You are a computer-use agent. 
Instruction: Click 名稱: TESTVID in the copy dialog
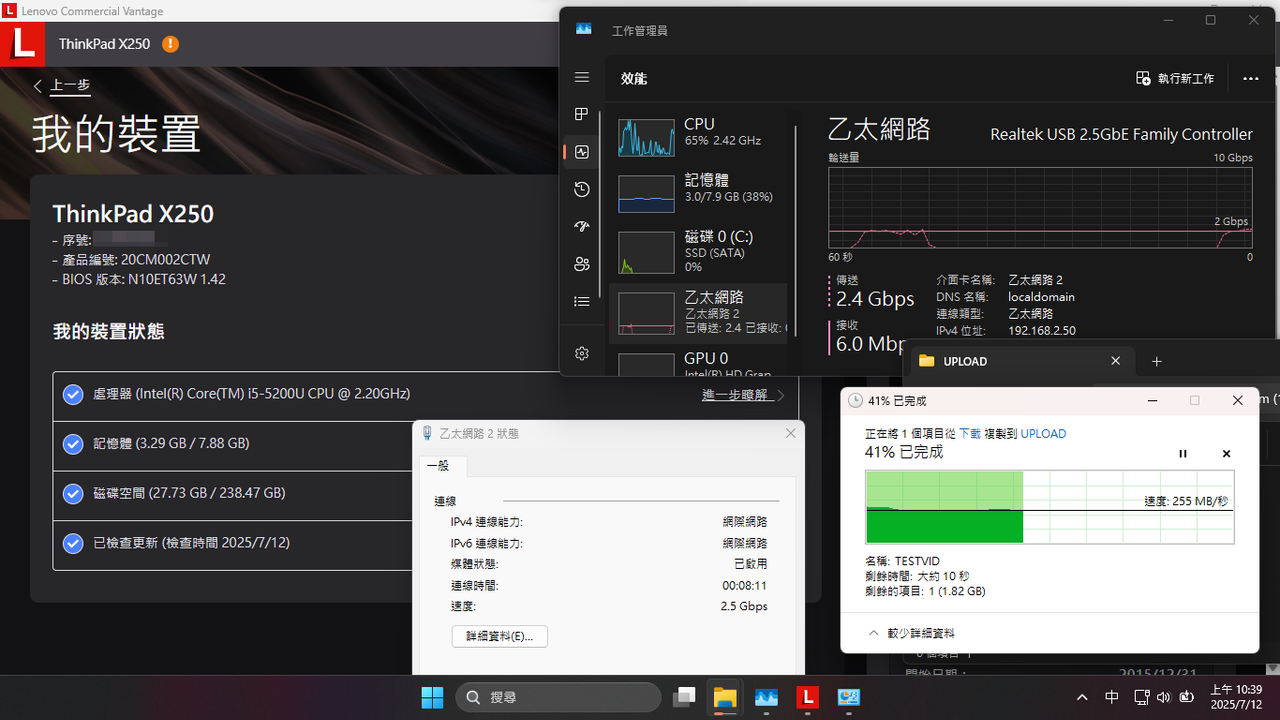coord(902,561)
